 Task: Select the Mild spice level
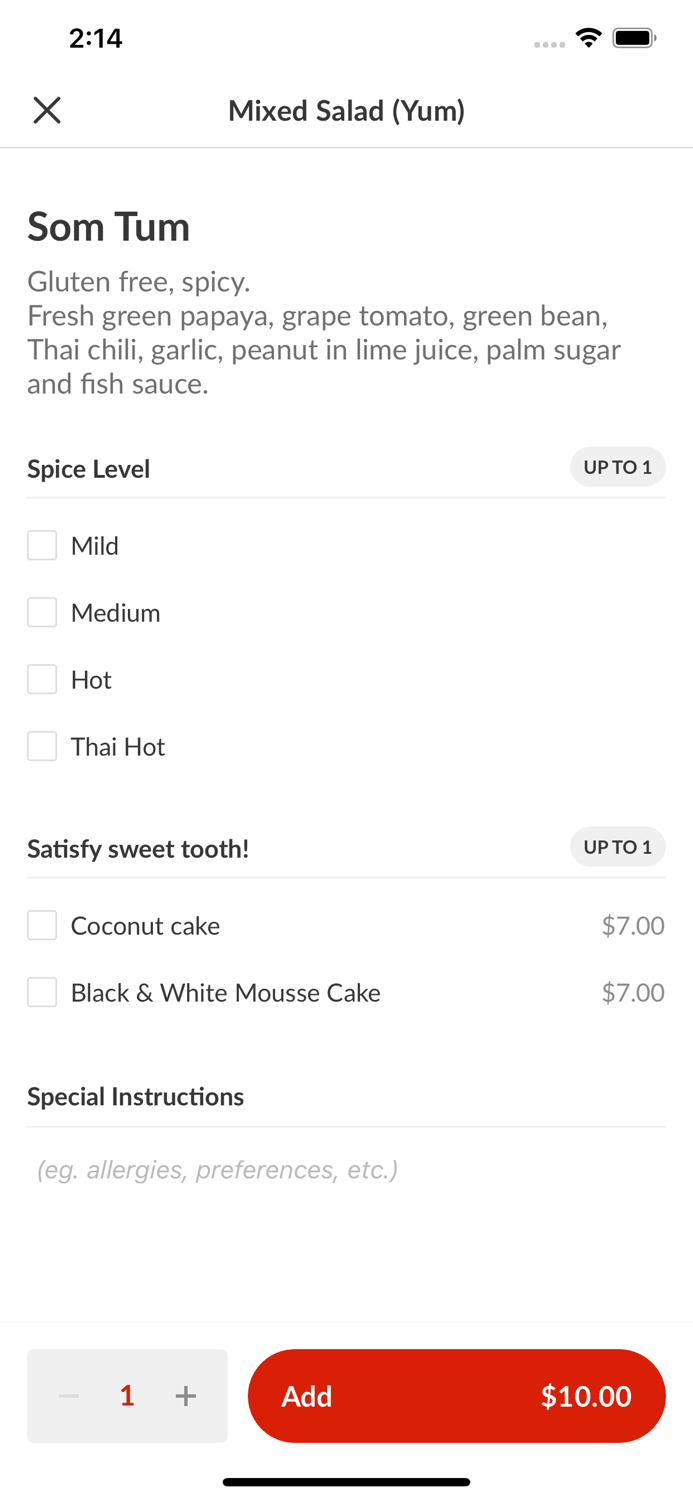pyautogui.click(x=41, y=545)
